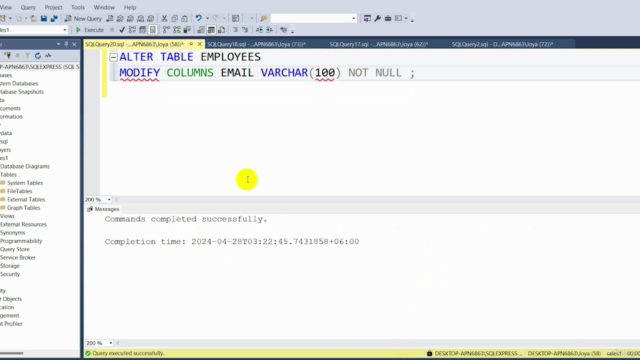Decrease the line indent
This screenshot has height=360, width=640.
pos(259,30)
